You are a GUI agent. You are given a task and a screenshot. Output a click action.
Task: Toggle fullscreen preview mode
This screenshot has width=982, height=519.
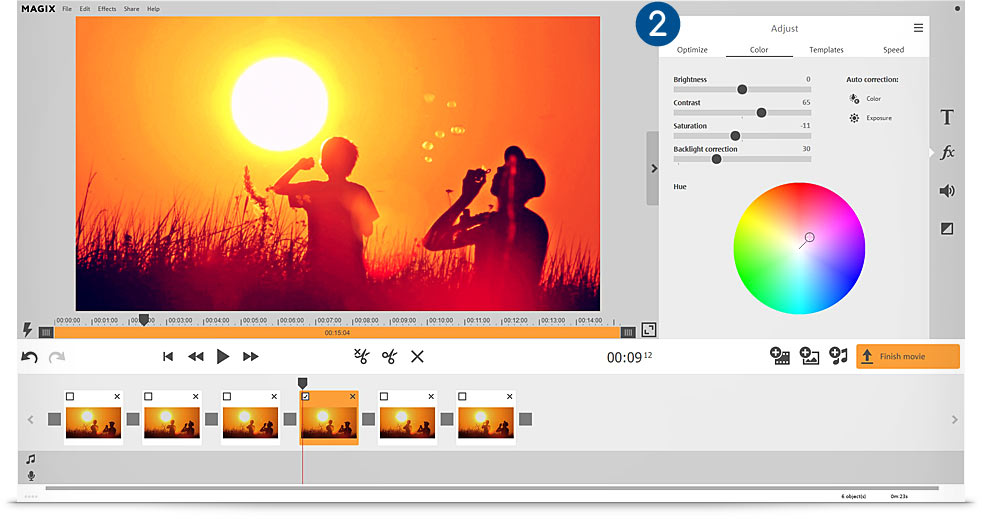pyautogui.click(x=649, y=330)
